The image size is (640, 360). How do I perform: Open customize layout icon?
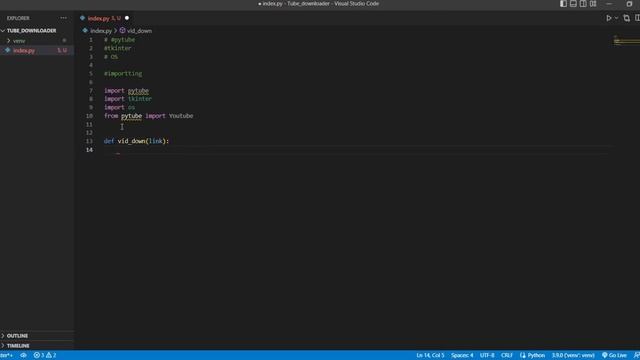[x=593, y=4]
